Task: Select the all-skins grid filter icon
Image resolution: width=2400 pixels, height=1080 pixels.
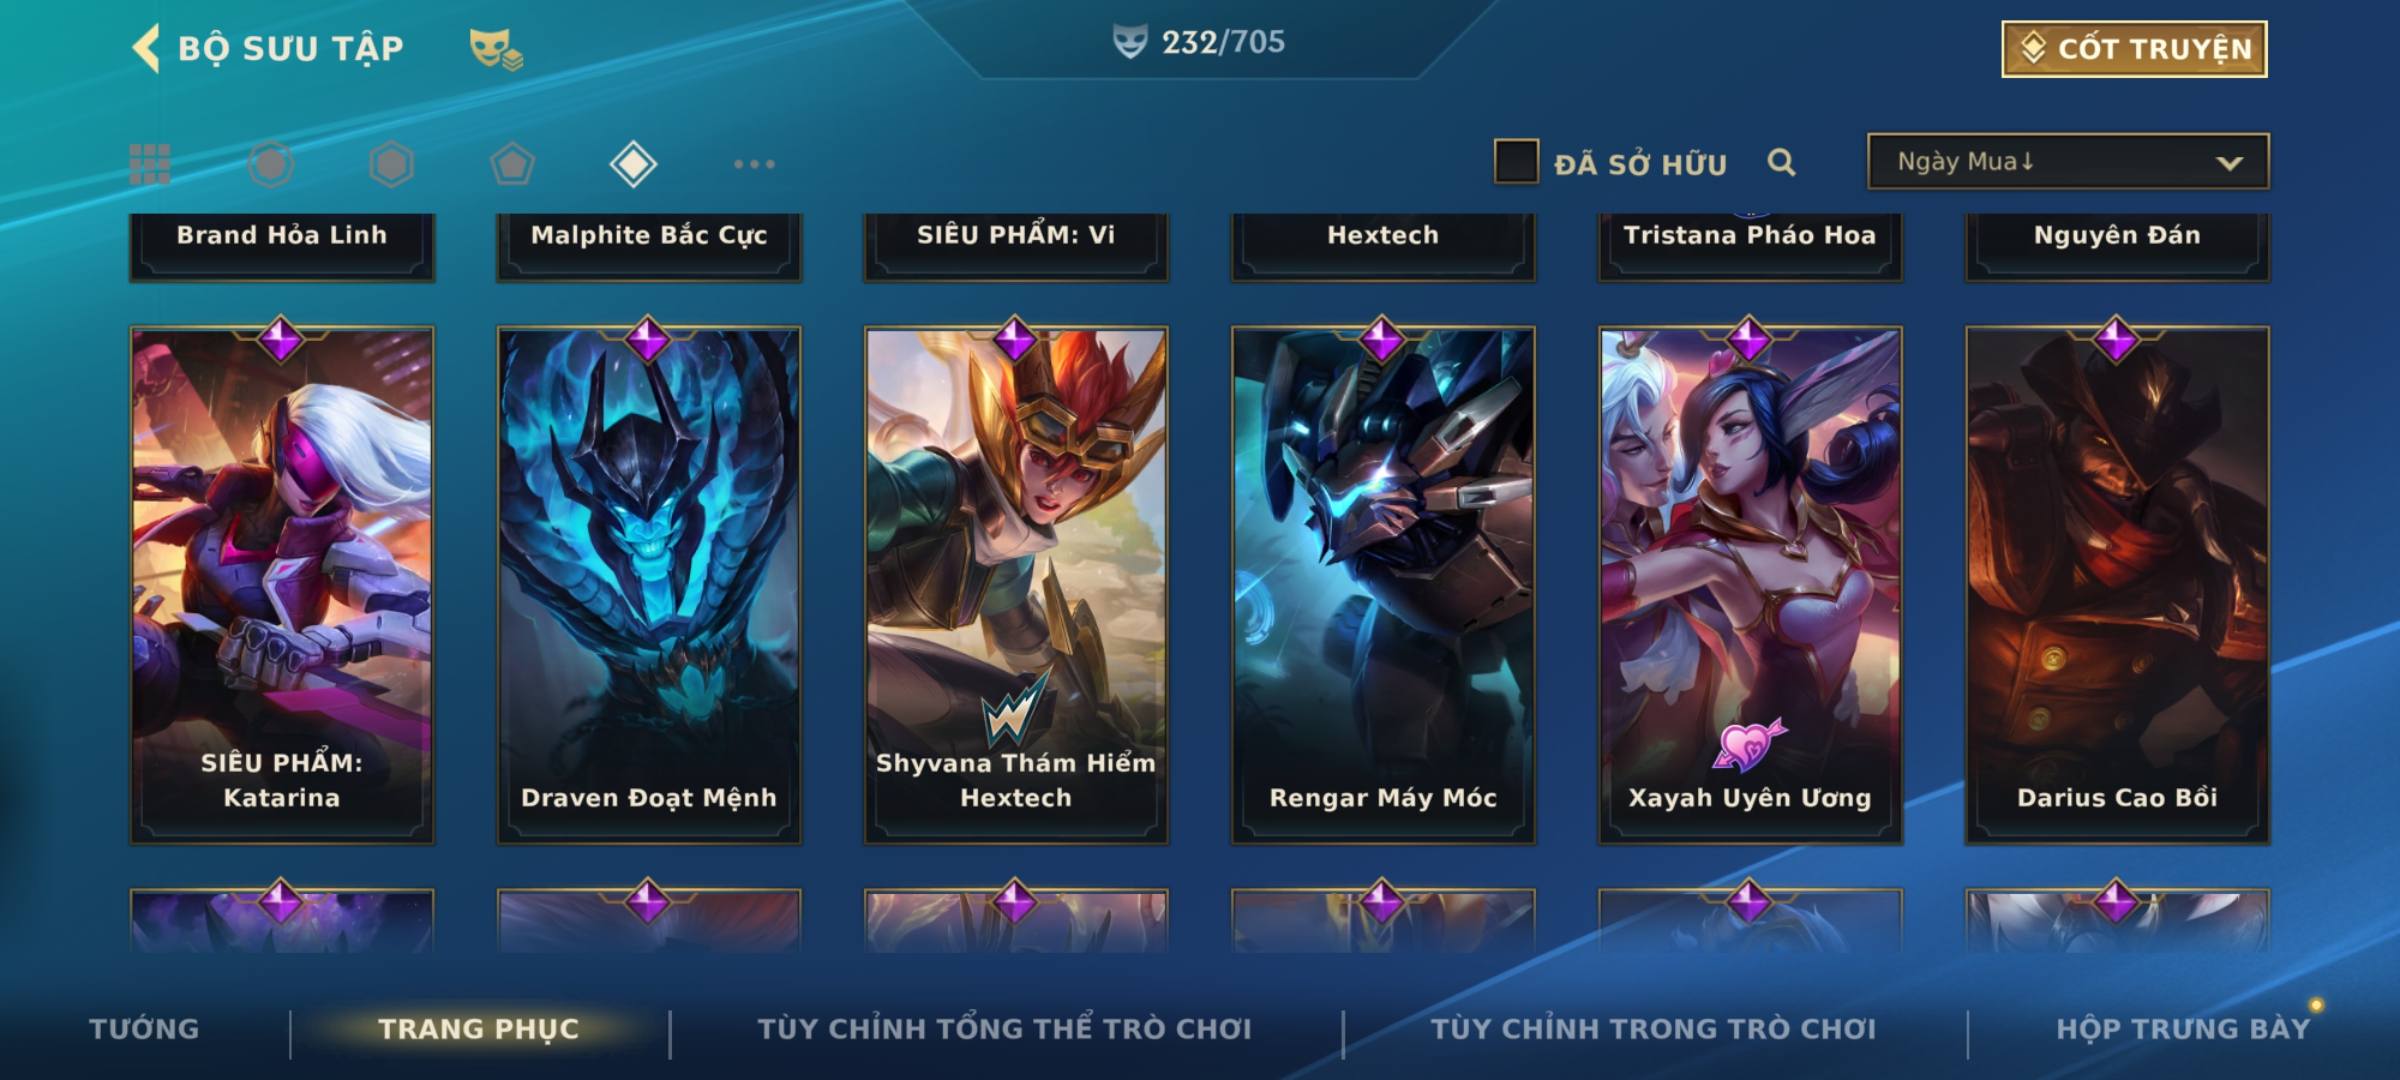Action: coord(150,164)
